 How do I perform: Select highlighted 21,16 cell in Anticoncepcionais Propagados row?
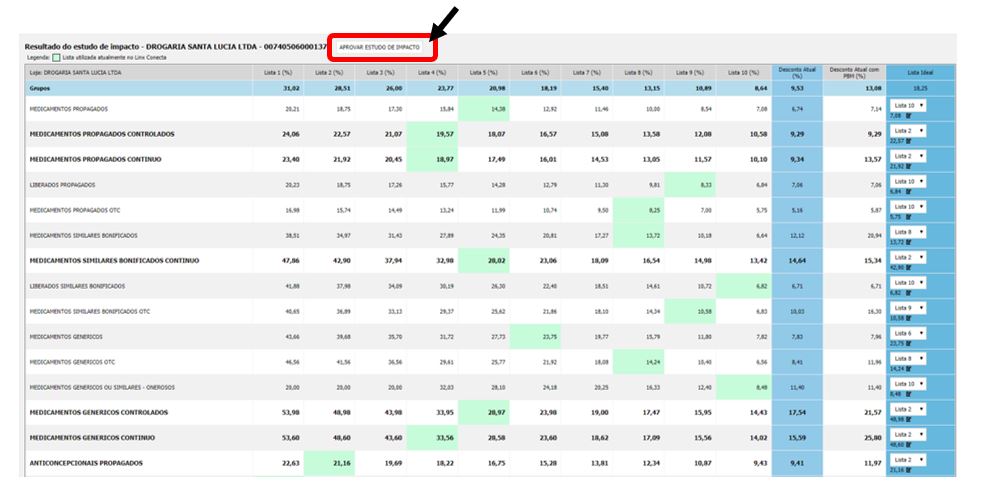[330, 463]
